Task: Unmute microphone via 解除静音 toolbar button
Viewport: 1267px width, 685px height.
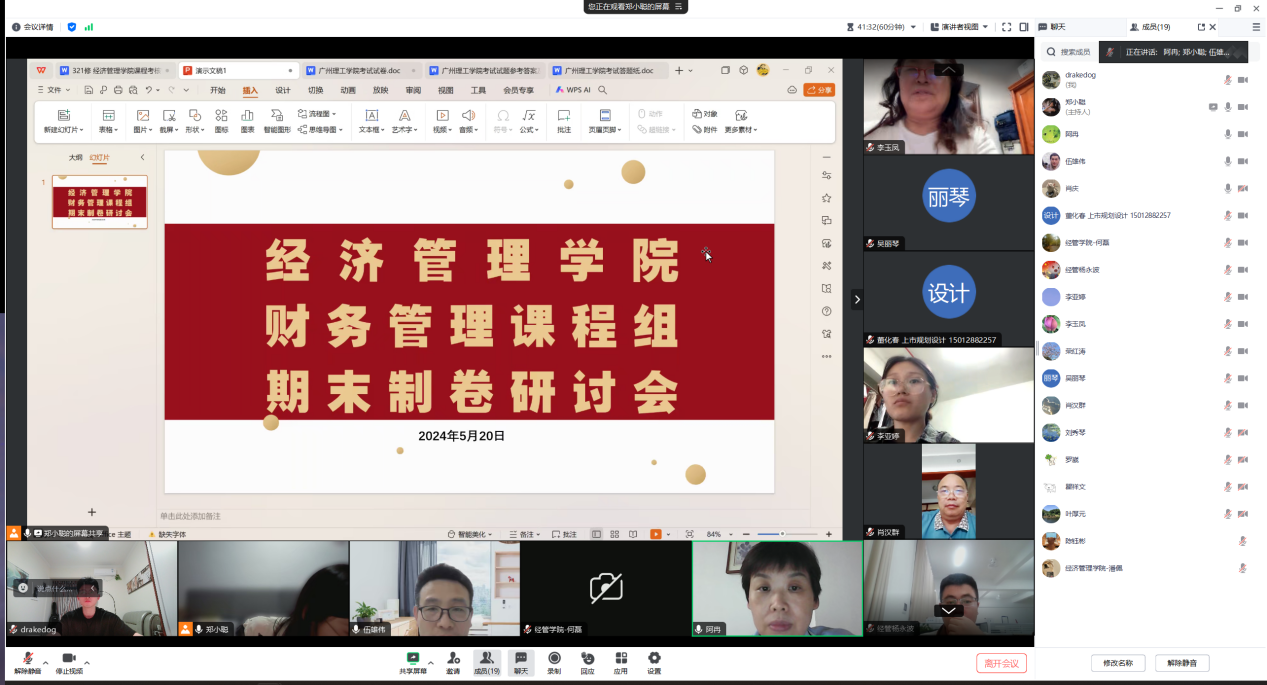Action: pos(27,659)
